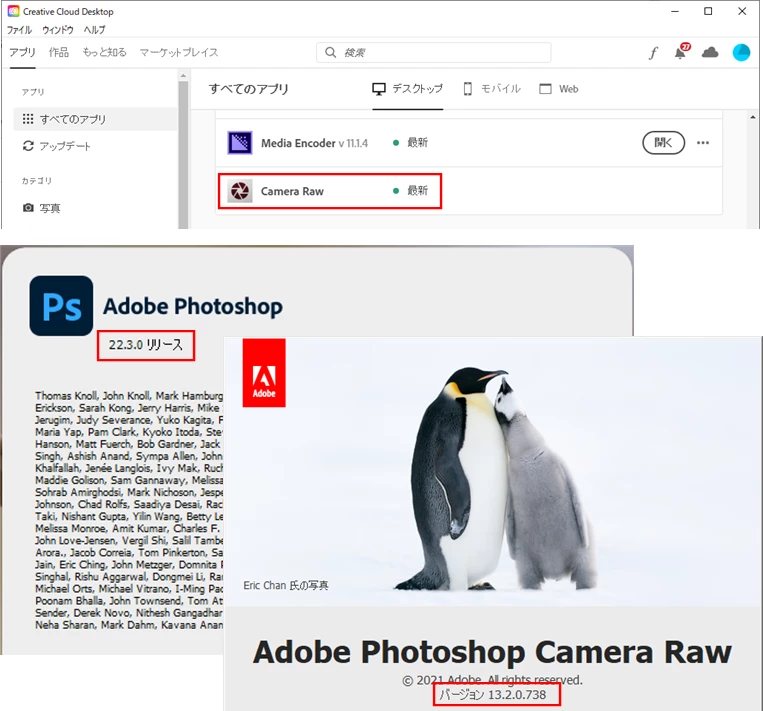Switch to 作品 tab
763x711 pixels.
coord(59,52)
